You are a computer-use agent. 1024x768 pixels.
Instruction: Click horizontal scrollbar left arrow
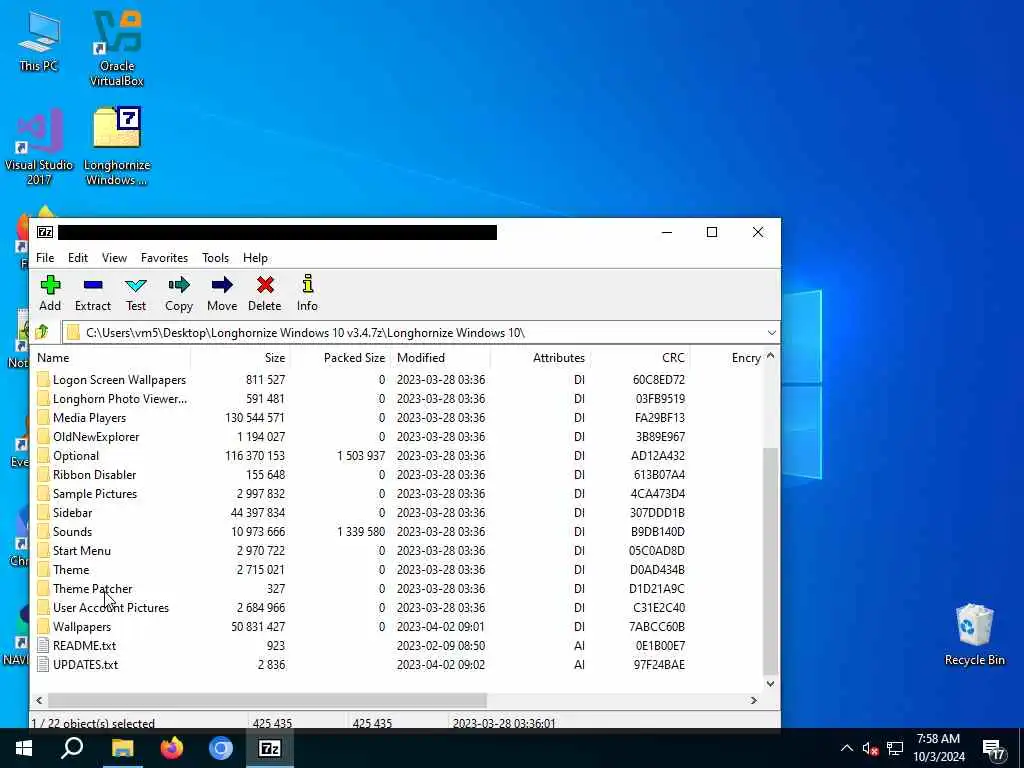(40, 701)
